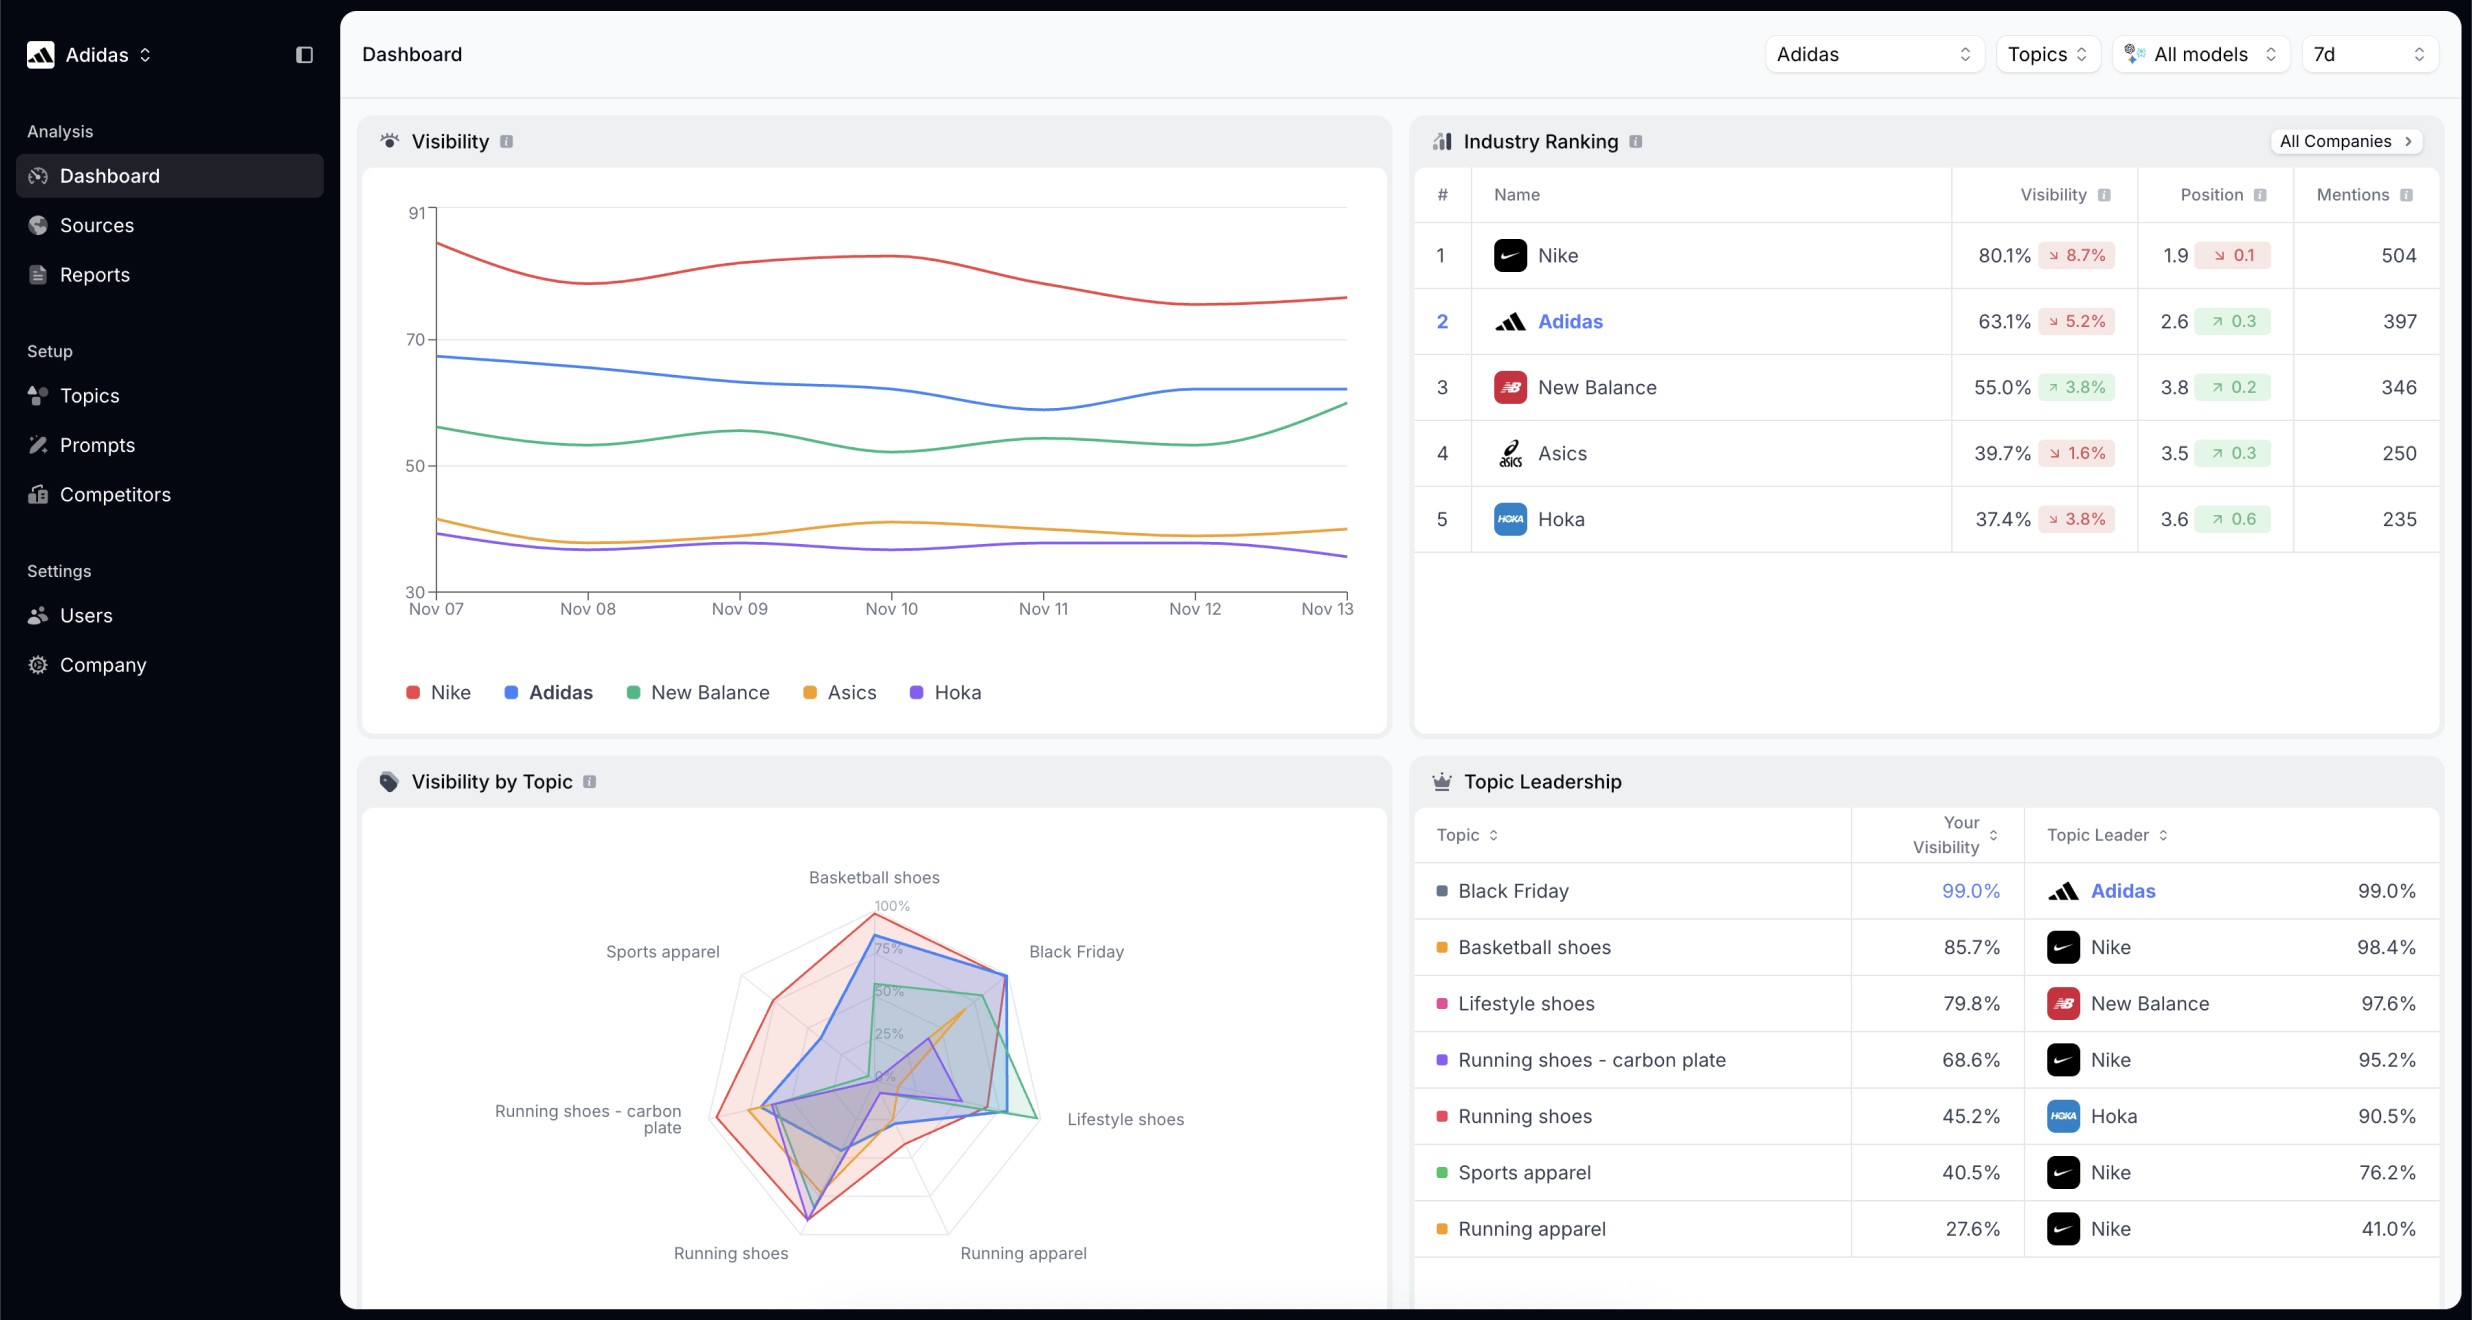Click the Adidas logo in the sidebar header
Viewport: 2472px width, 1320px height.
pos(41,55)
